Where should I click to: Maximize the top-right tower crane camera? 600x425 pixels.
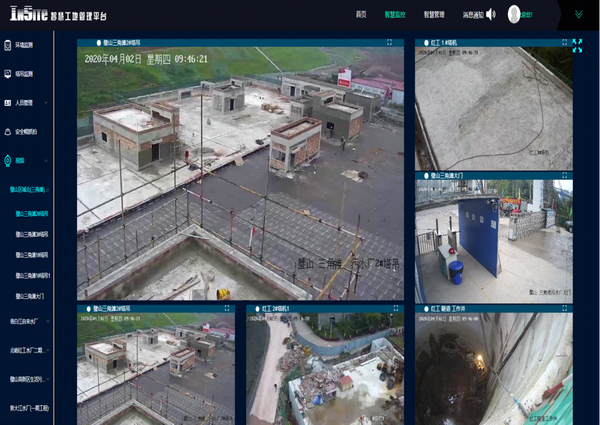coord(565,44)
